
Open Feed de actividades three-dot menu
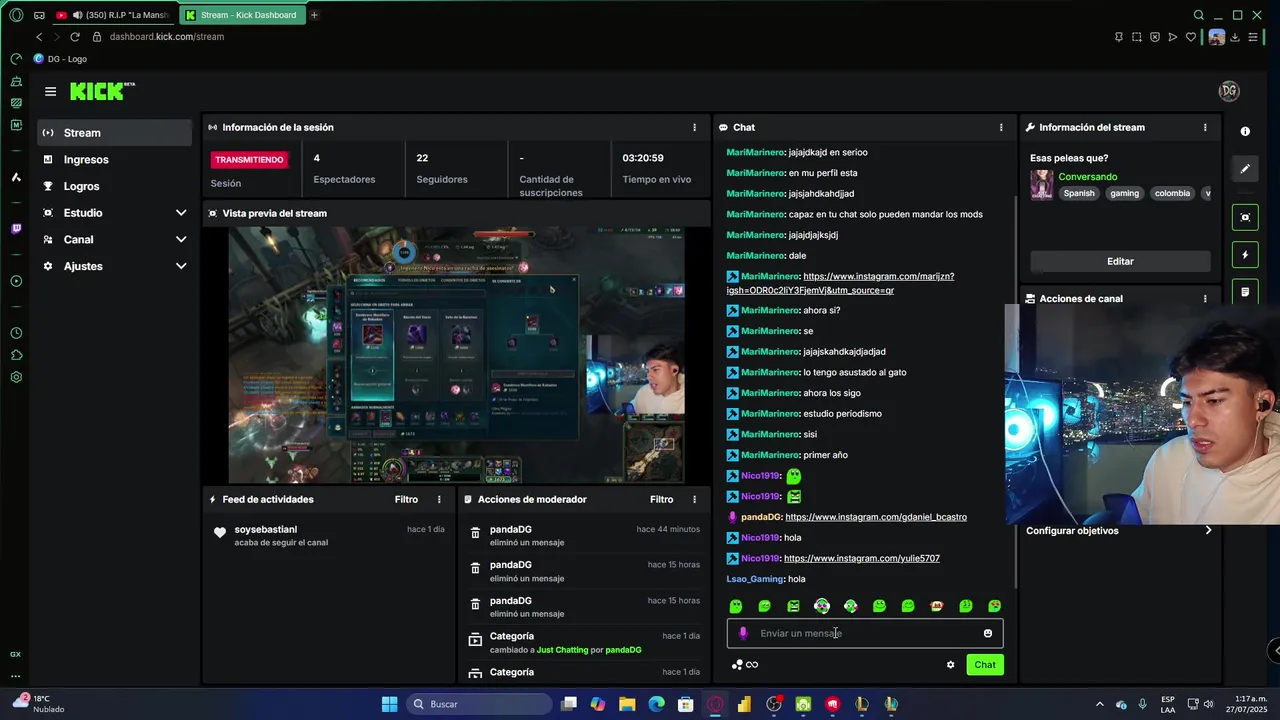(x=439, y=499)
